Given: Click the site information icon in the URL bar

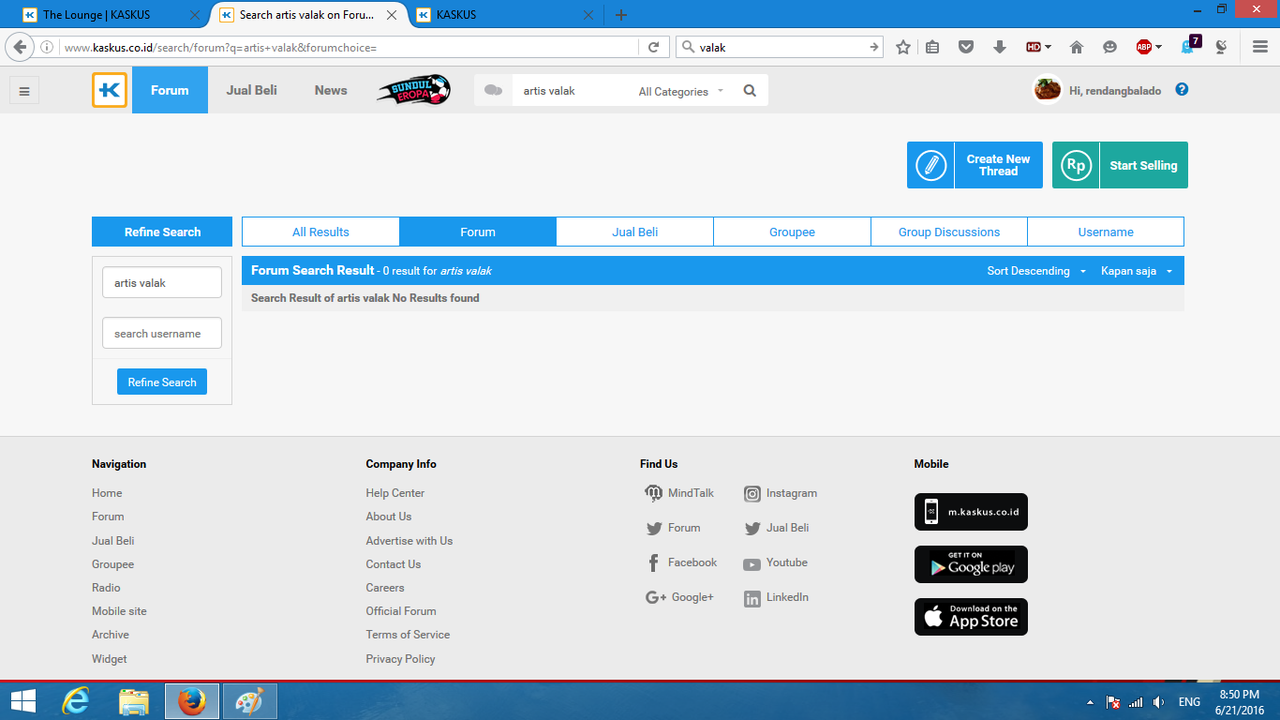Looking at the screenshot, I should click(47, 47).
